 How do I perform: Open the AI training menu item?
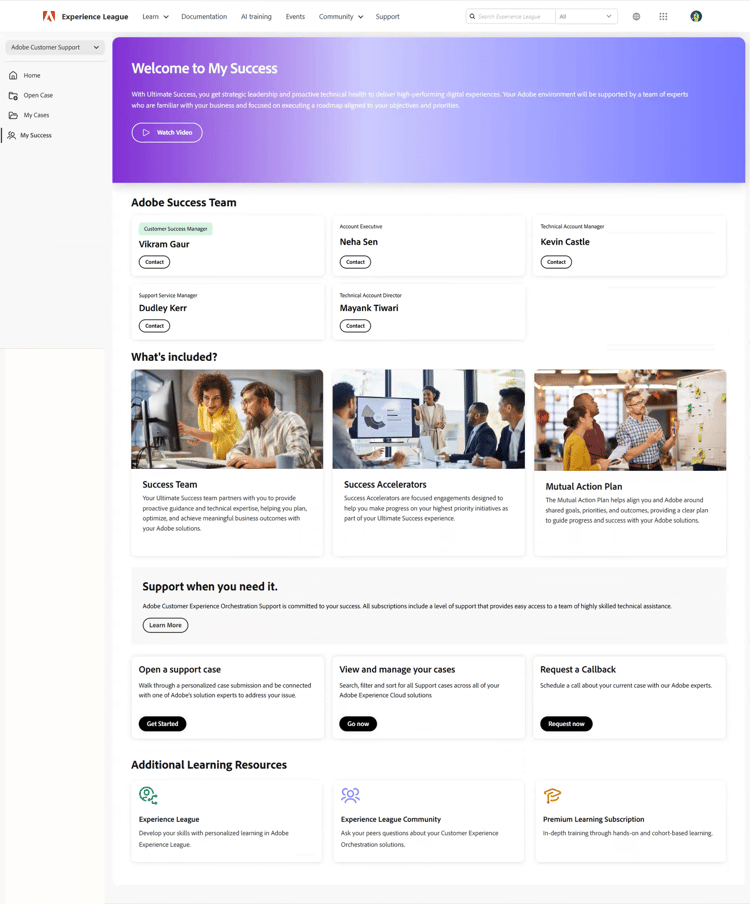[x=256, y=17]
